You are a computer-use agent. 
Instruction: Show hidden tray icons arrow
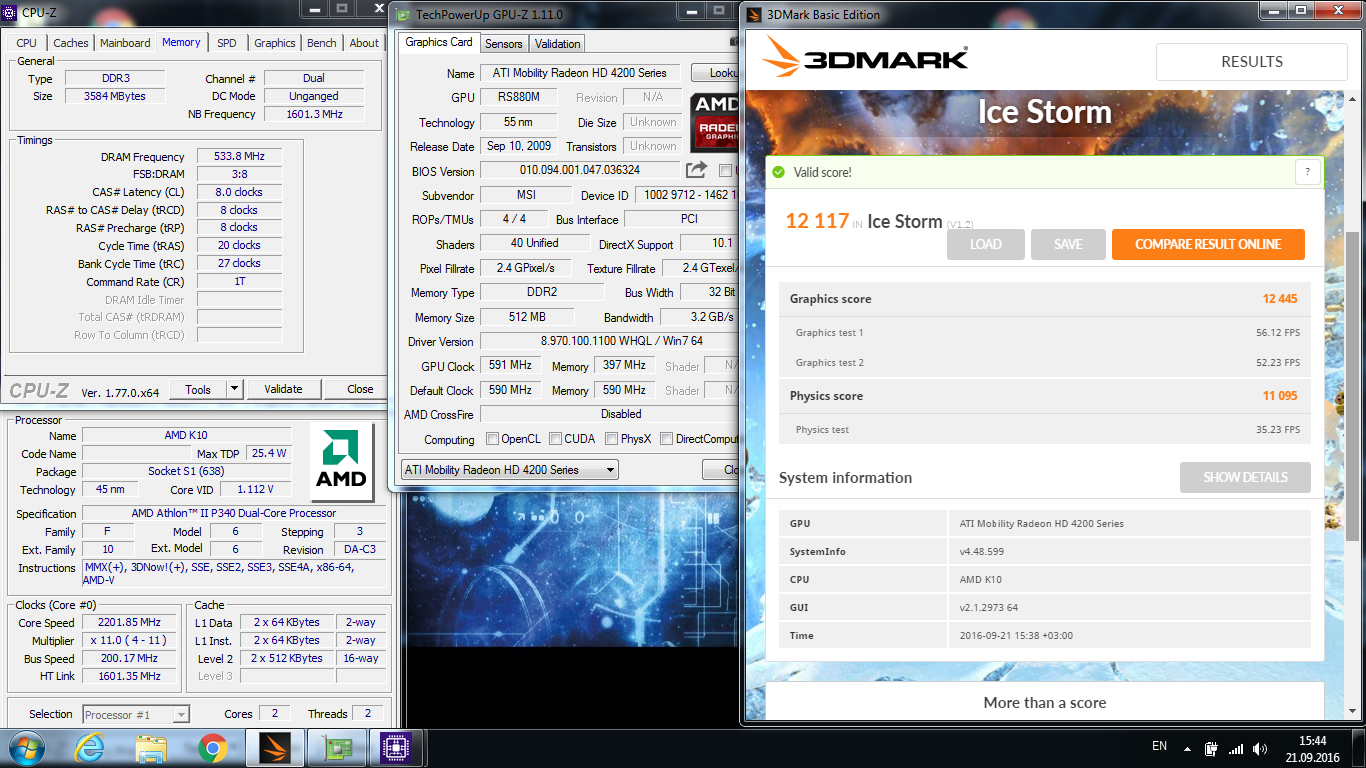(1187, 748)
